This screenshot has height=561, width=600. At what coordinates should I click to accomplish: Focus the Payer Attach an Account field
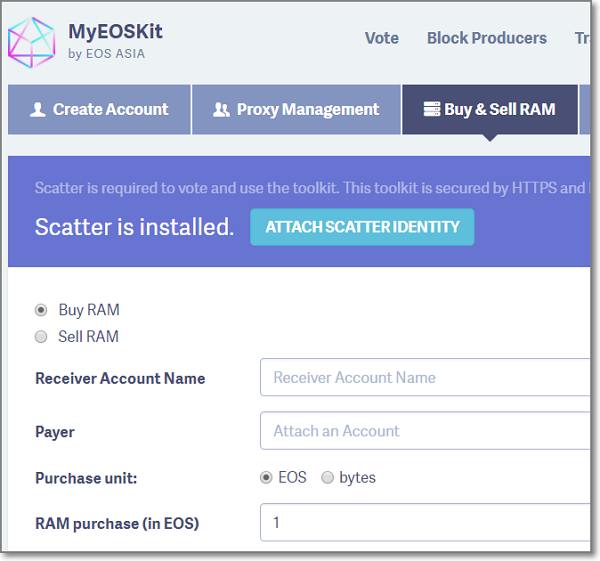pos(425,431)
